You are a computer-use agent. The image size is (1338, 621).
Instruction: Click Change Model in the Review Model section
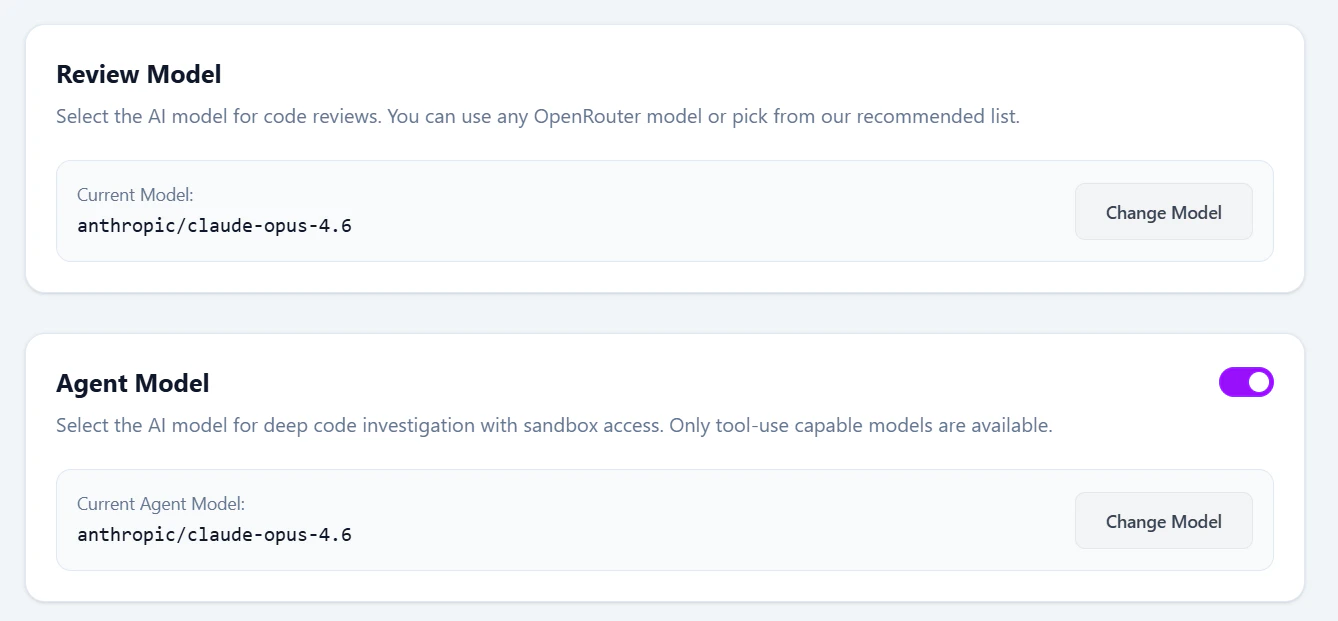(1163, 212)
